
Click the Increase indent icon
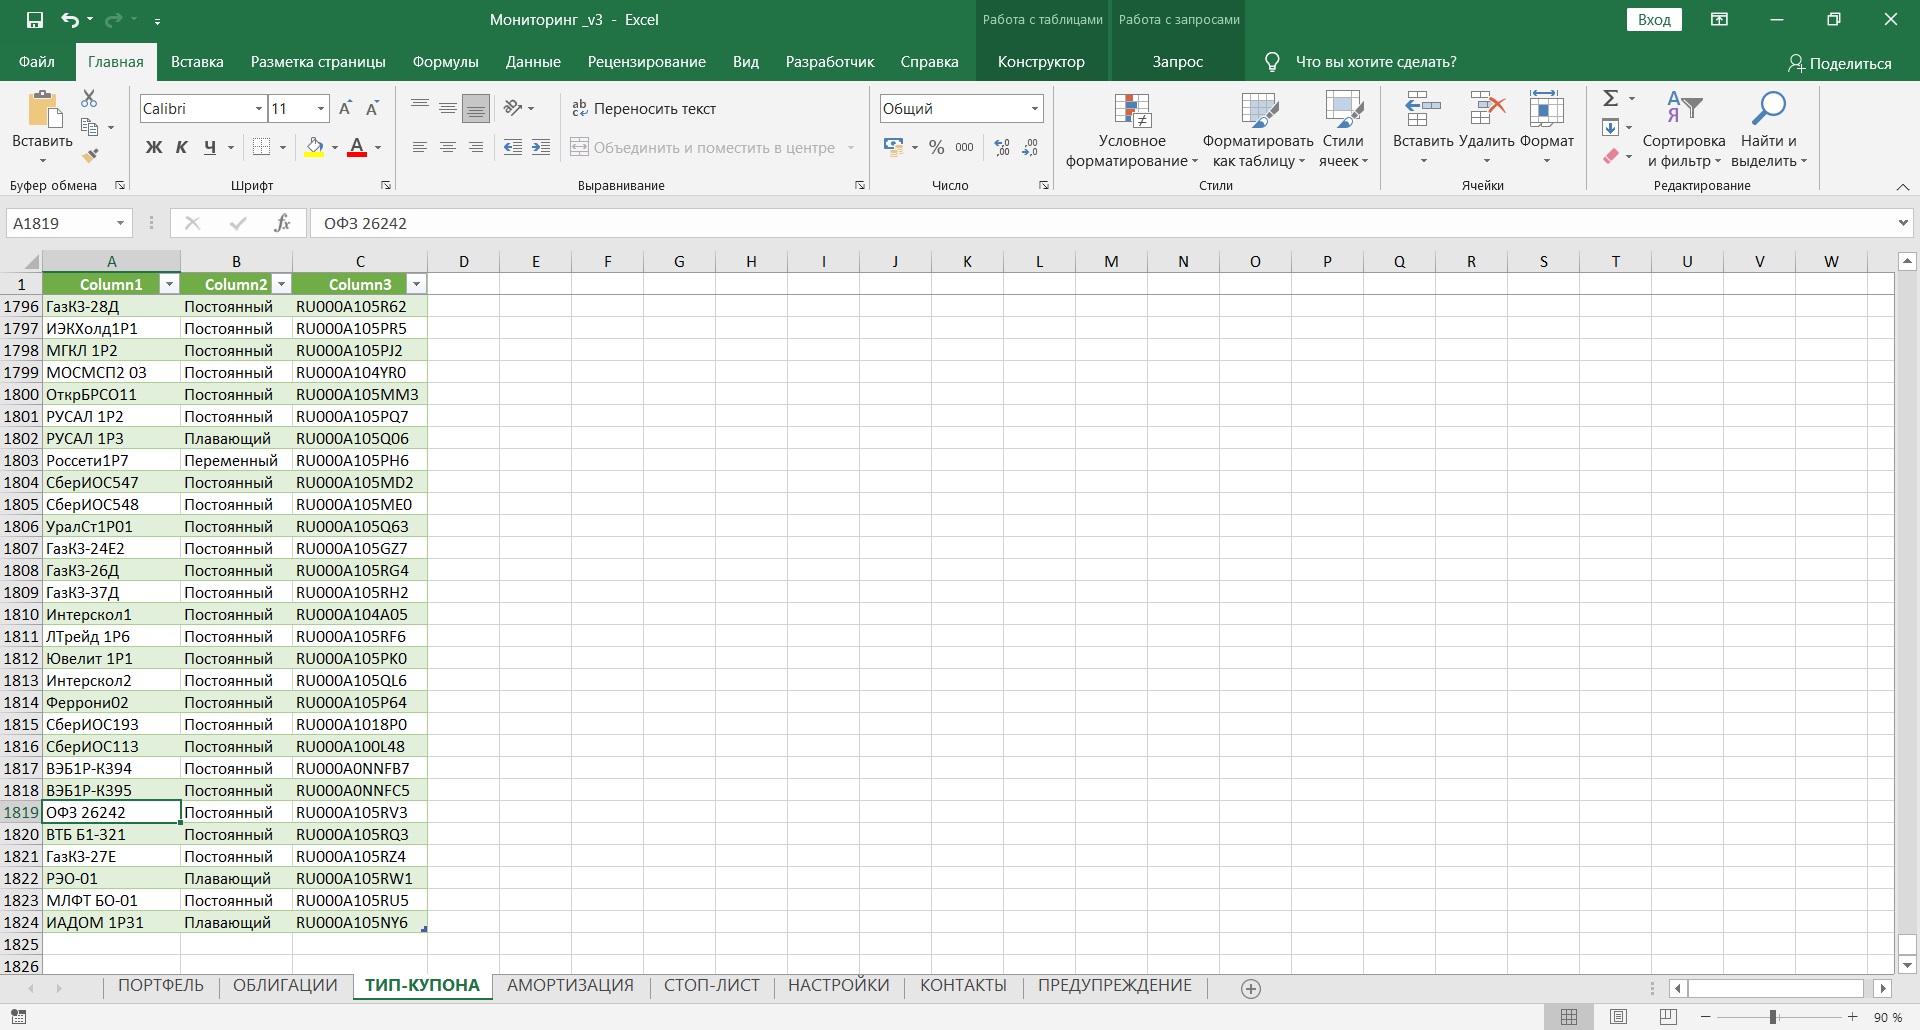coord(541,147)
